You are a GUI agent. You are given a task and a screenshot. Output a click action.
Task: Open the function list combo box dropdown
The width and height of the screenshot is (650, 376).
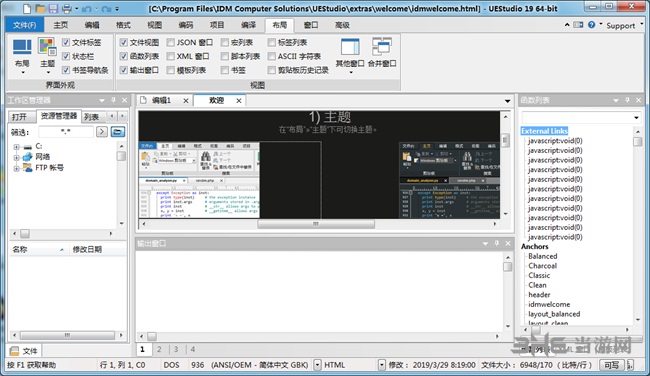[636, 118]
